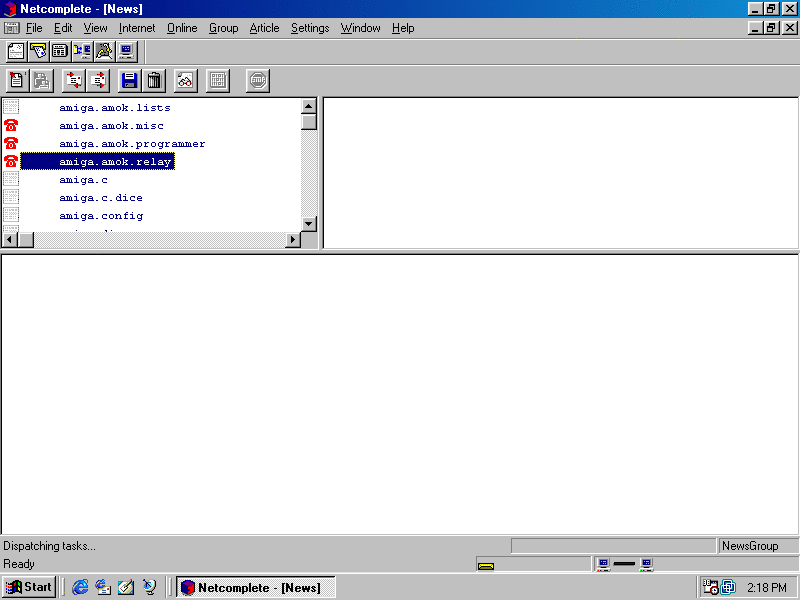Toggle subscription icon beside amiga.amok.lists
This screenshot has height=600, width=800.
(11, 108)
